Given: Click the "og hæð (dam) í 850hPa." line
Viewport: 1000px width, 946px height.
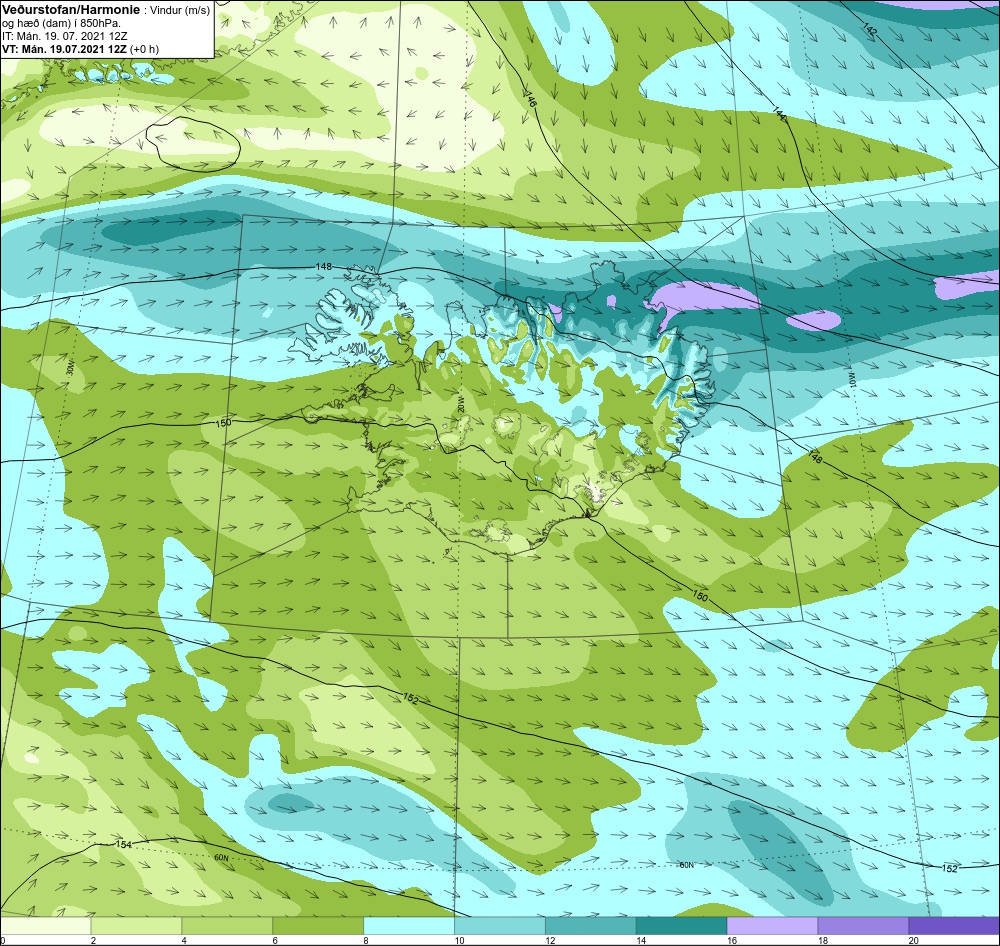Looking at the screenshot, I should [62, 24].
